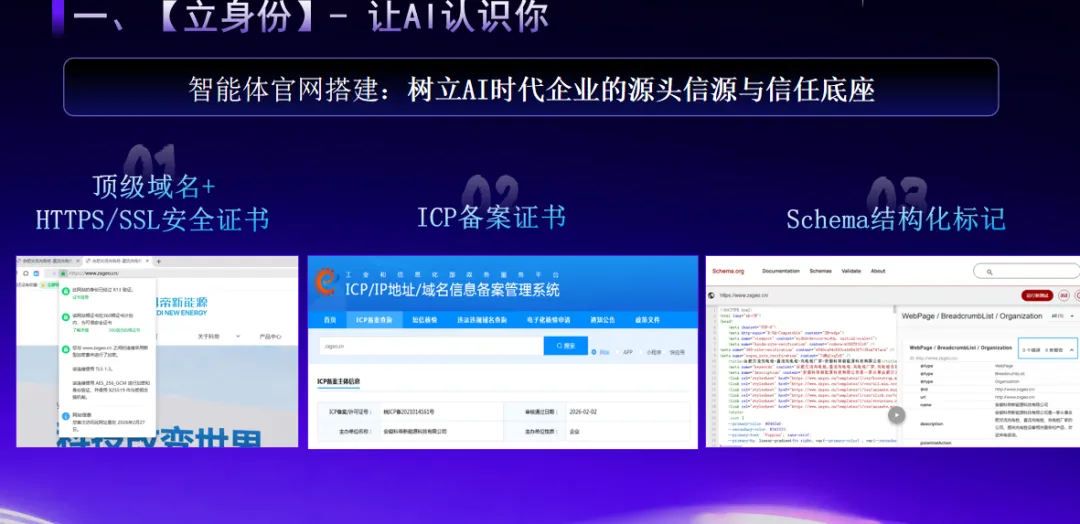The height and width of the screenshot is (524, 1080).
Task: Click the red run test button
Action: coord(1037,295)
